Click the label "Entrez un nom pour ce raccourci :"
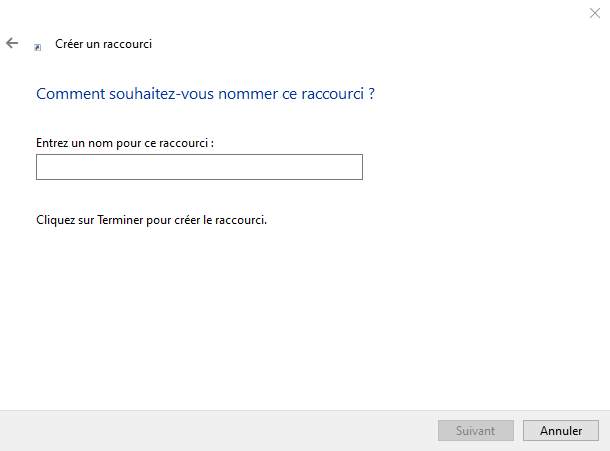 click(x=125, y=143)
